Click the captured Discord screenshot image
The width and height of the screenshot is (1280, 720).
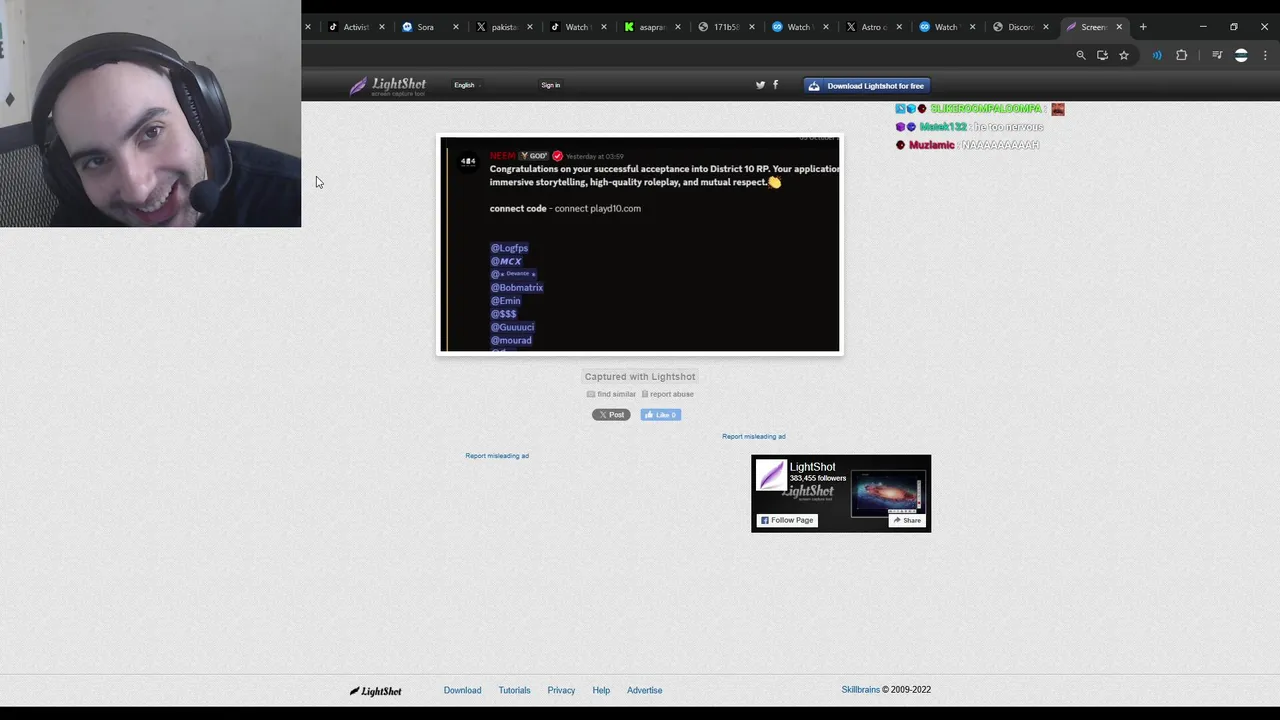point(640,244)
